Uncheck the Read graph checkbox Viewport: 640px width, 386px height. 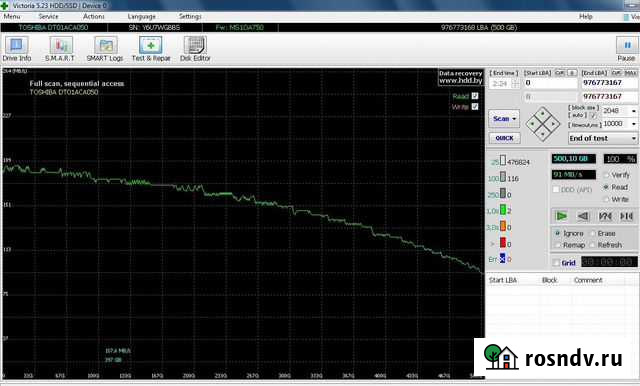click(x=475, y=96)
